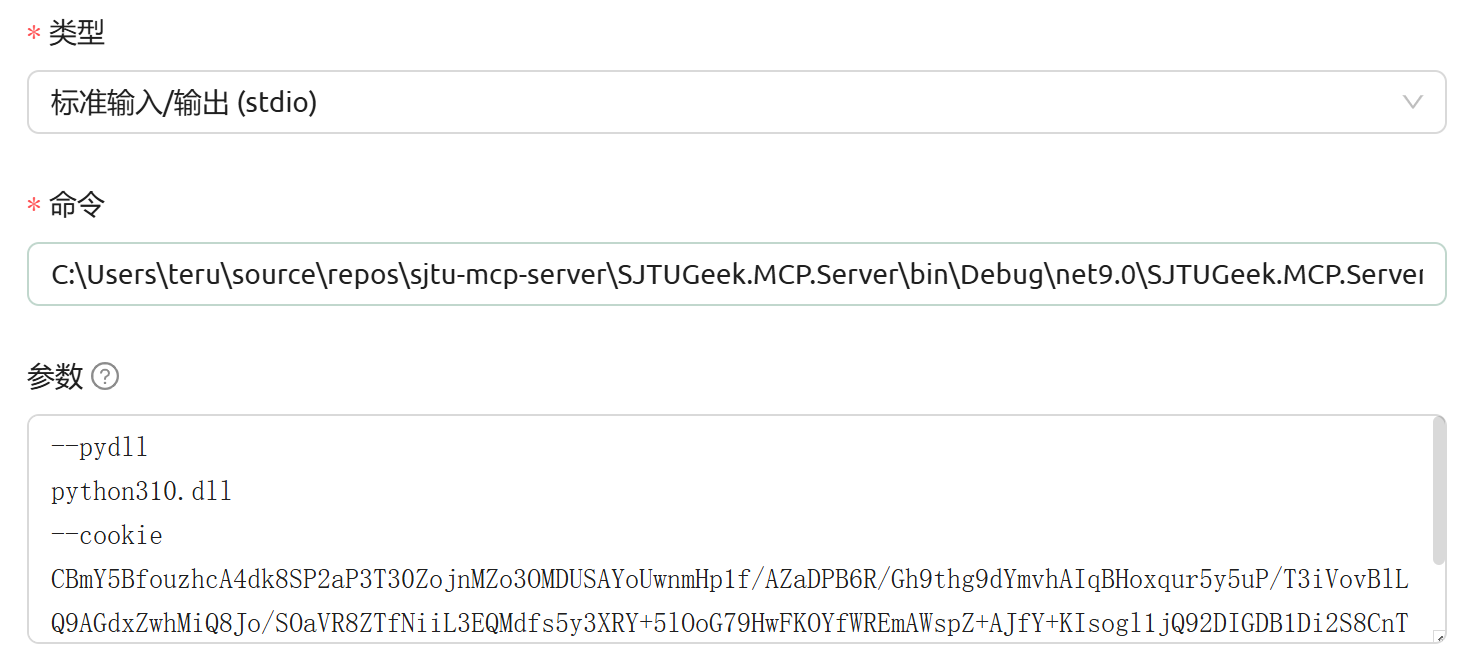This screenshot has height=665, width=1469.
Task: Click the --pydll line in parameters
Action: pyautogui.click(x=98, y=446)
